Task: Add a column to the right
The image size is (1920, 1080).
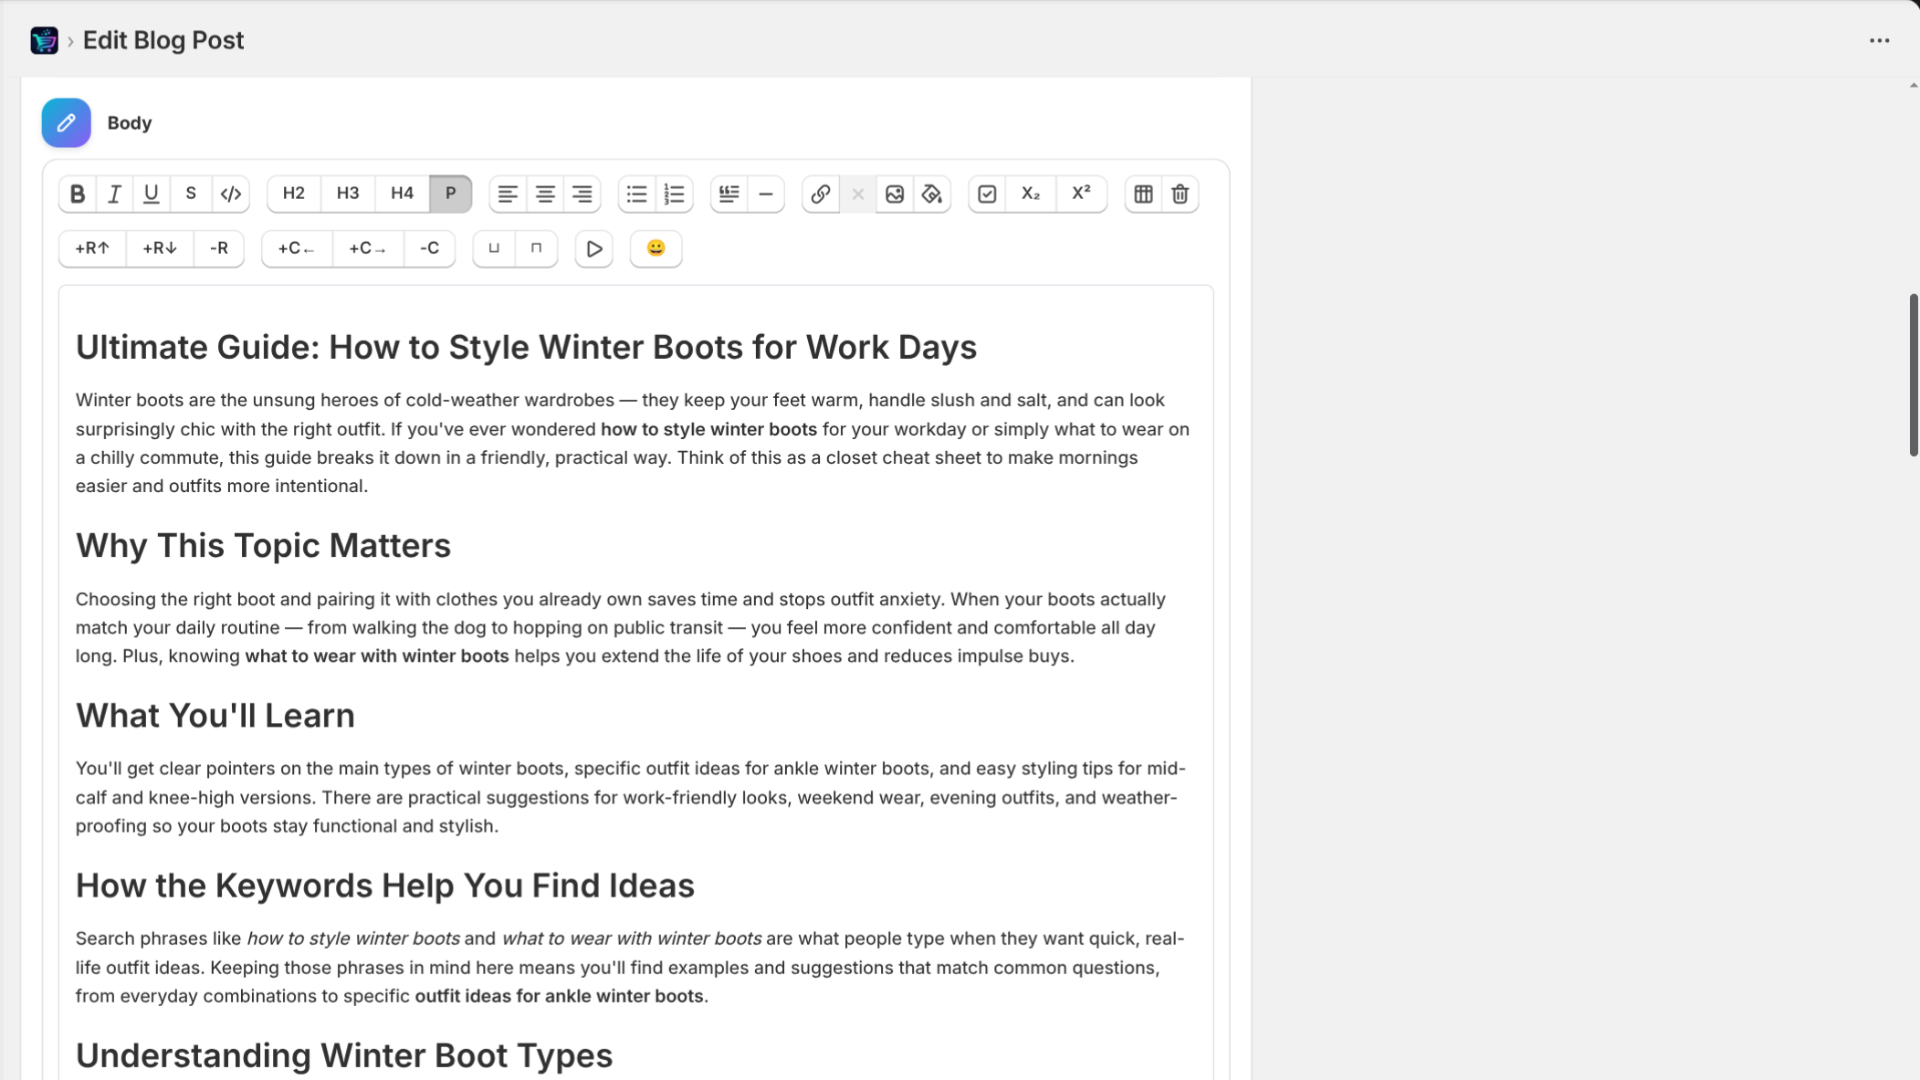Action: 367,248
